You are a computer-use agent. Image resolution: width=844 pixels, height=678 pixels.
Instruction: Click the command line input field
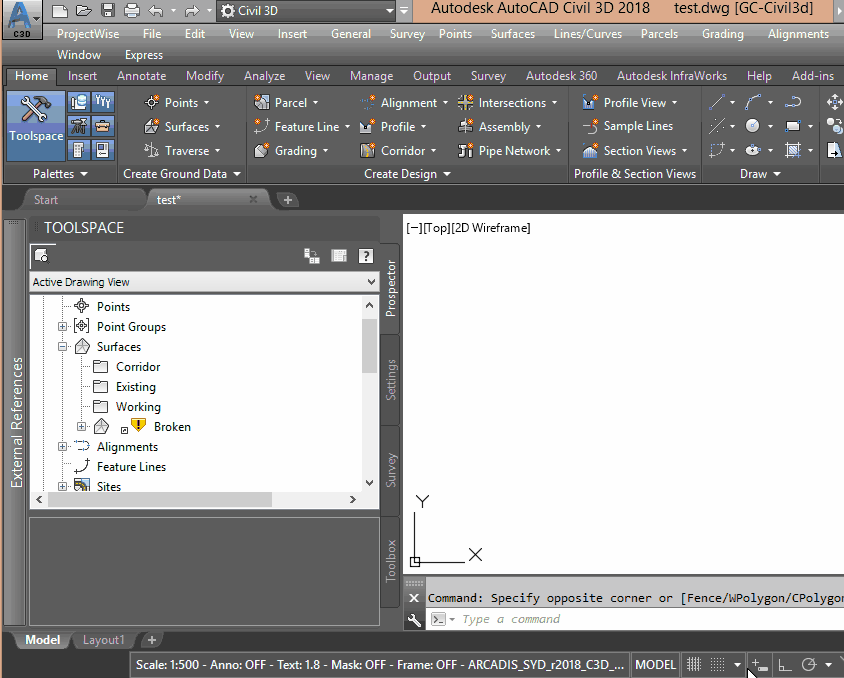(635, 619)
